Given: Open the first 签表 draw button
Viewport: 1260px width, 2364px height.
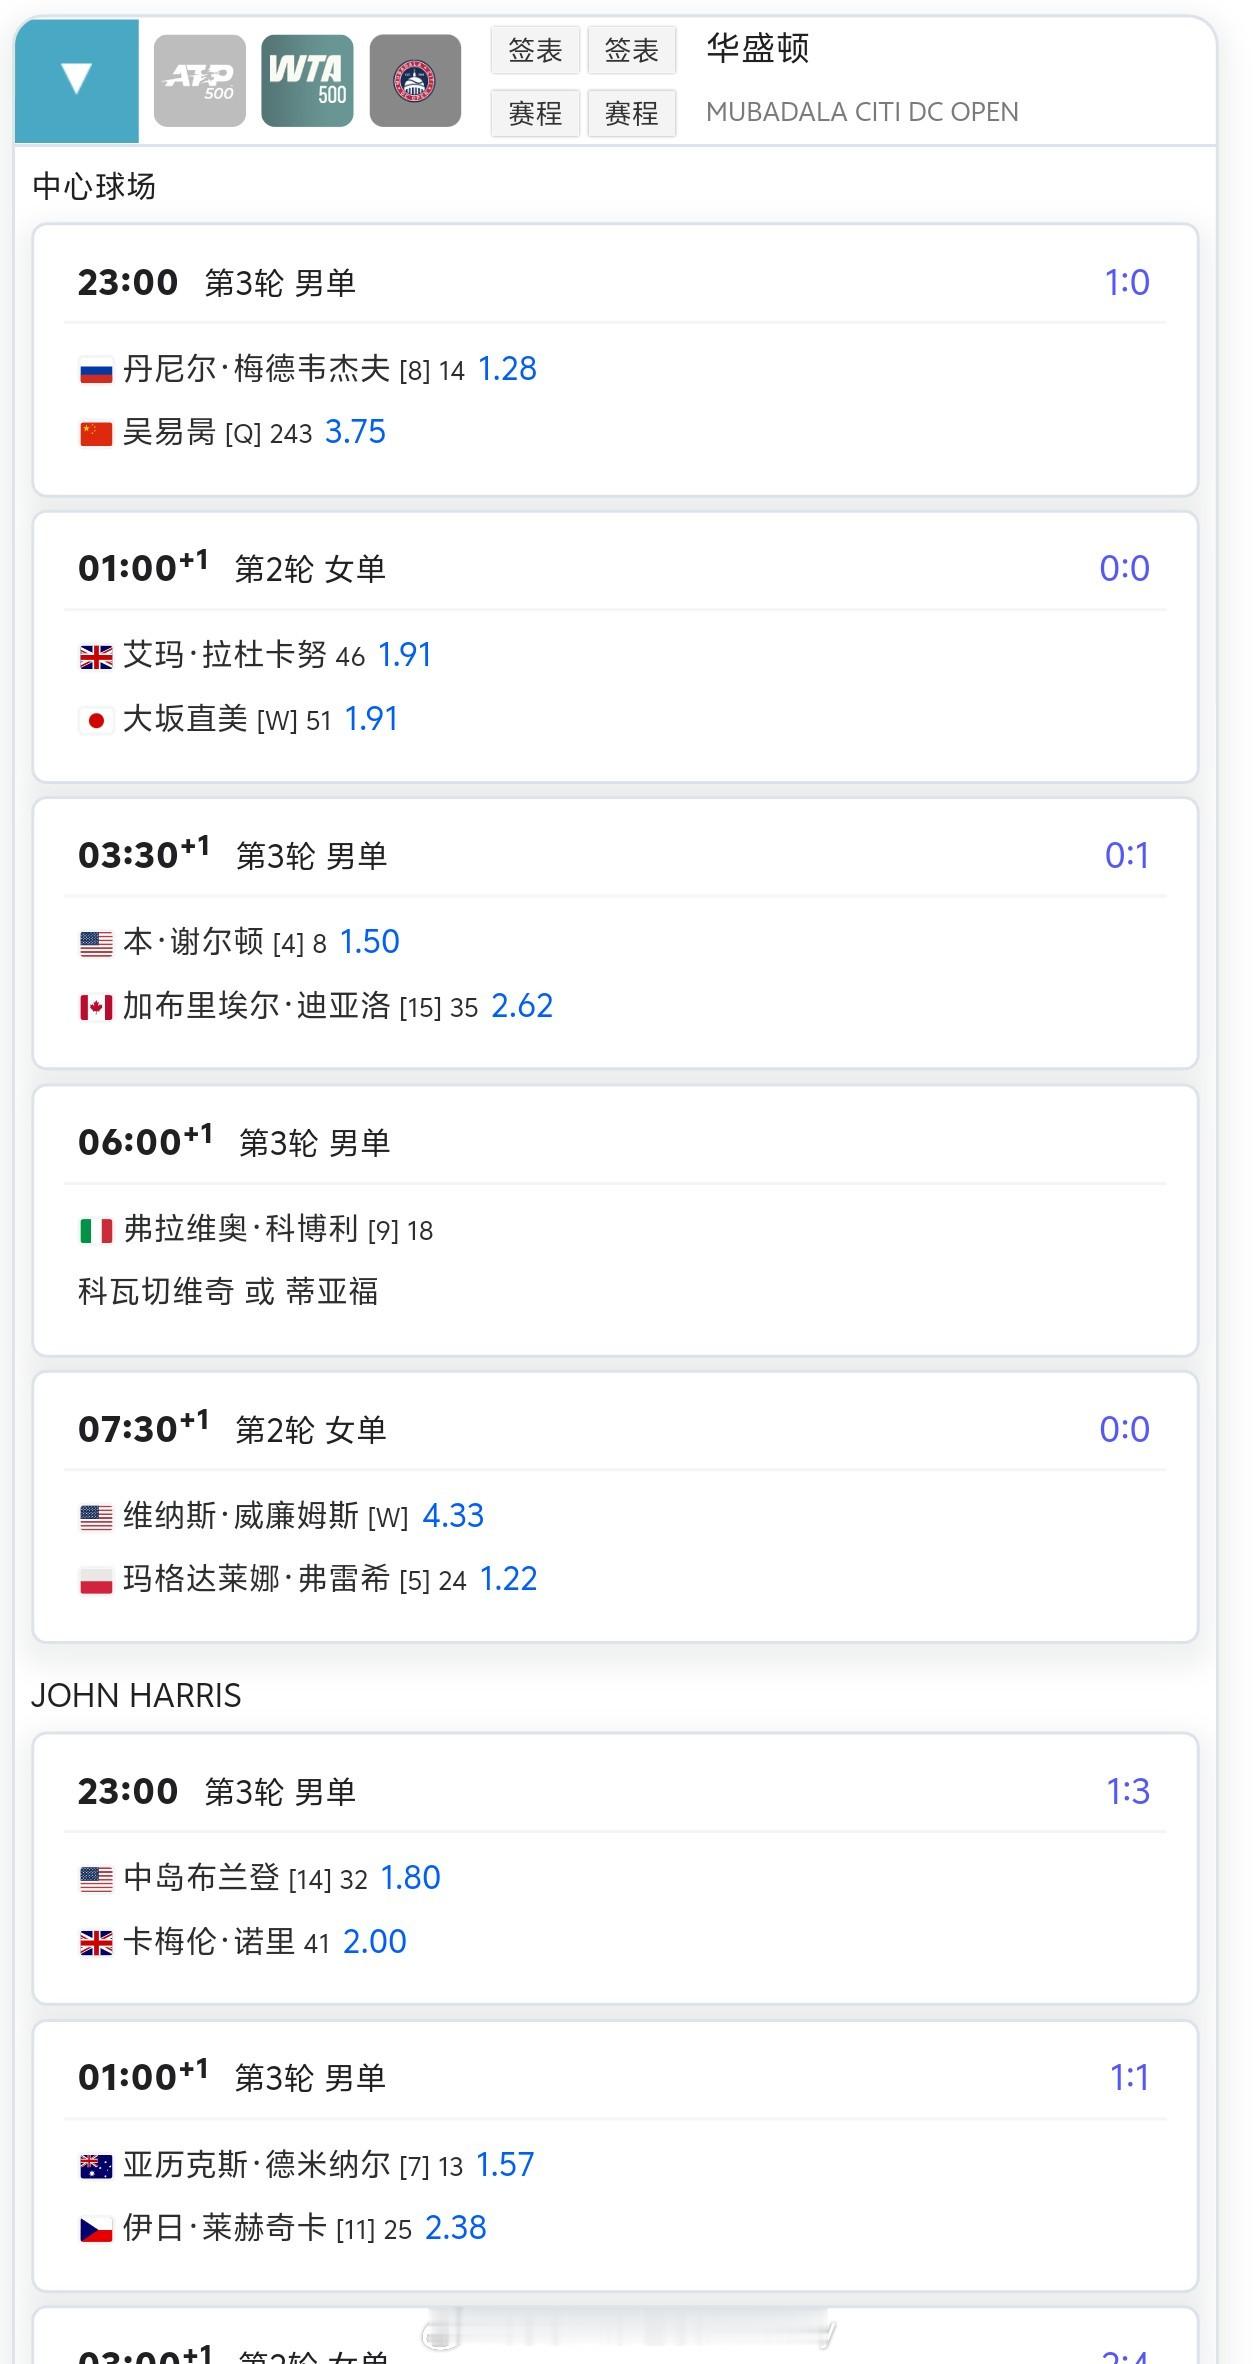Looking at the screenshot, I should 535,50.
